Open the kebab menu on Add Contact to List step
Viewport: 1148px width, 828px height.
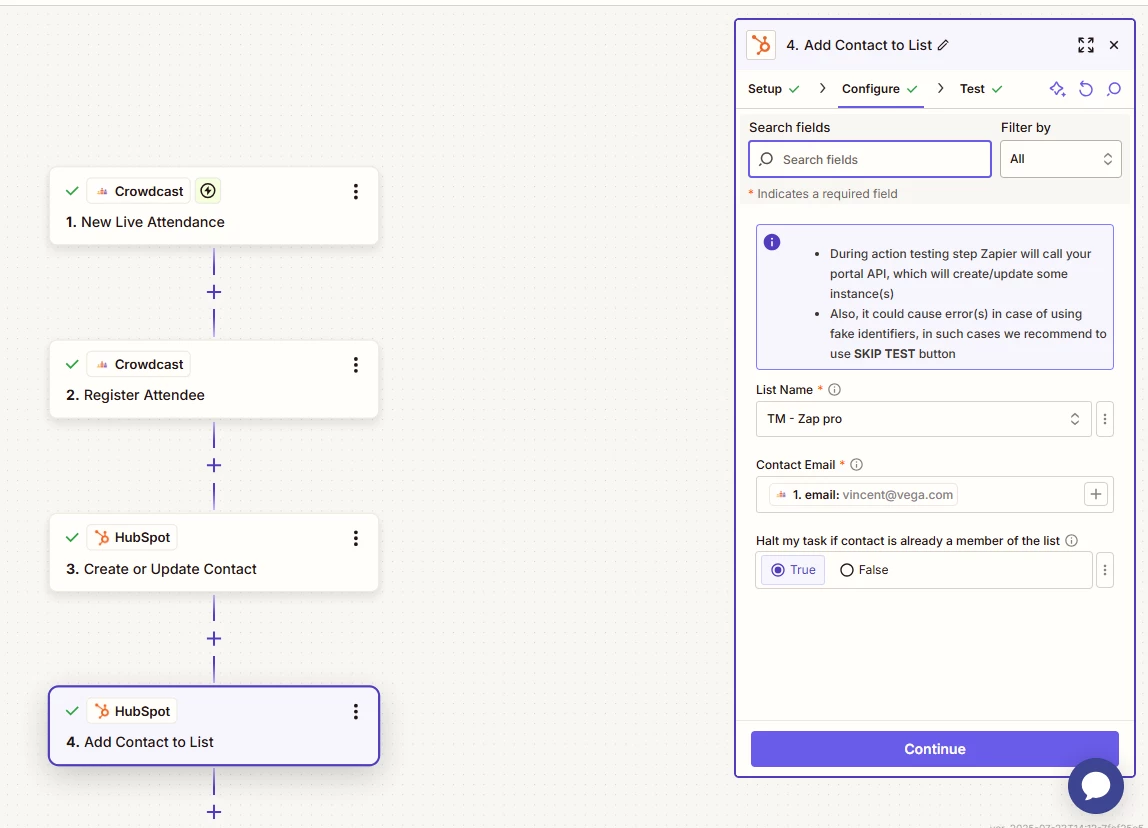tap(356, 712)
